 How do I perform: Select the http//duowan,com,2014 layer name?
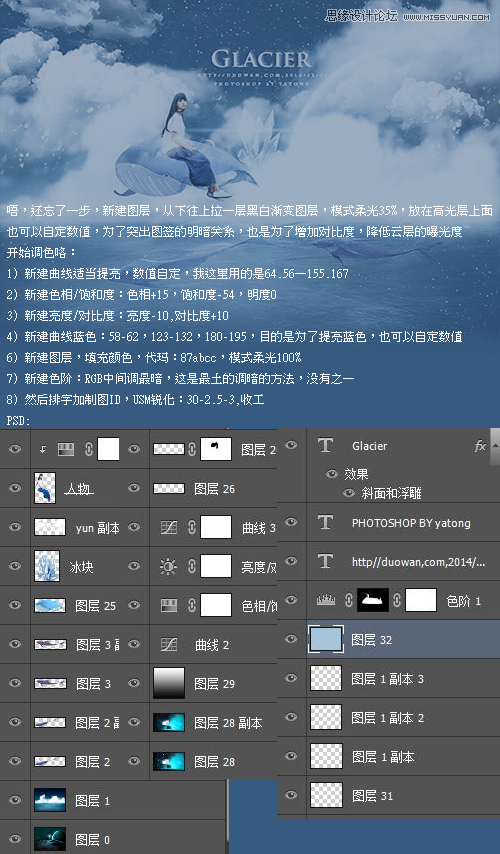(x=418, y=562)
